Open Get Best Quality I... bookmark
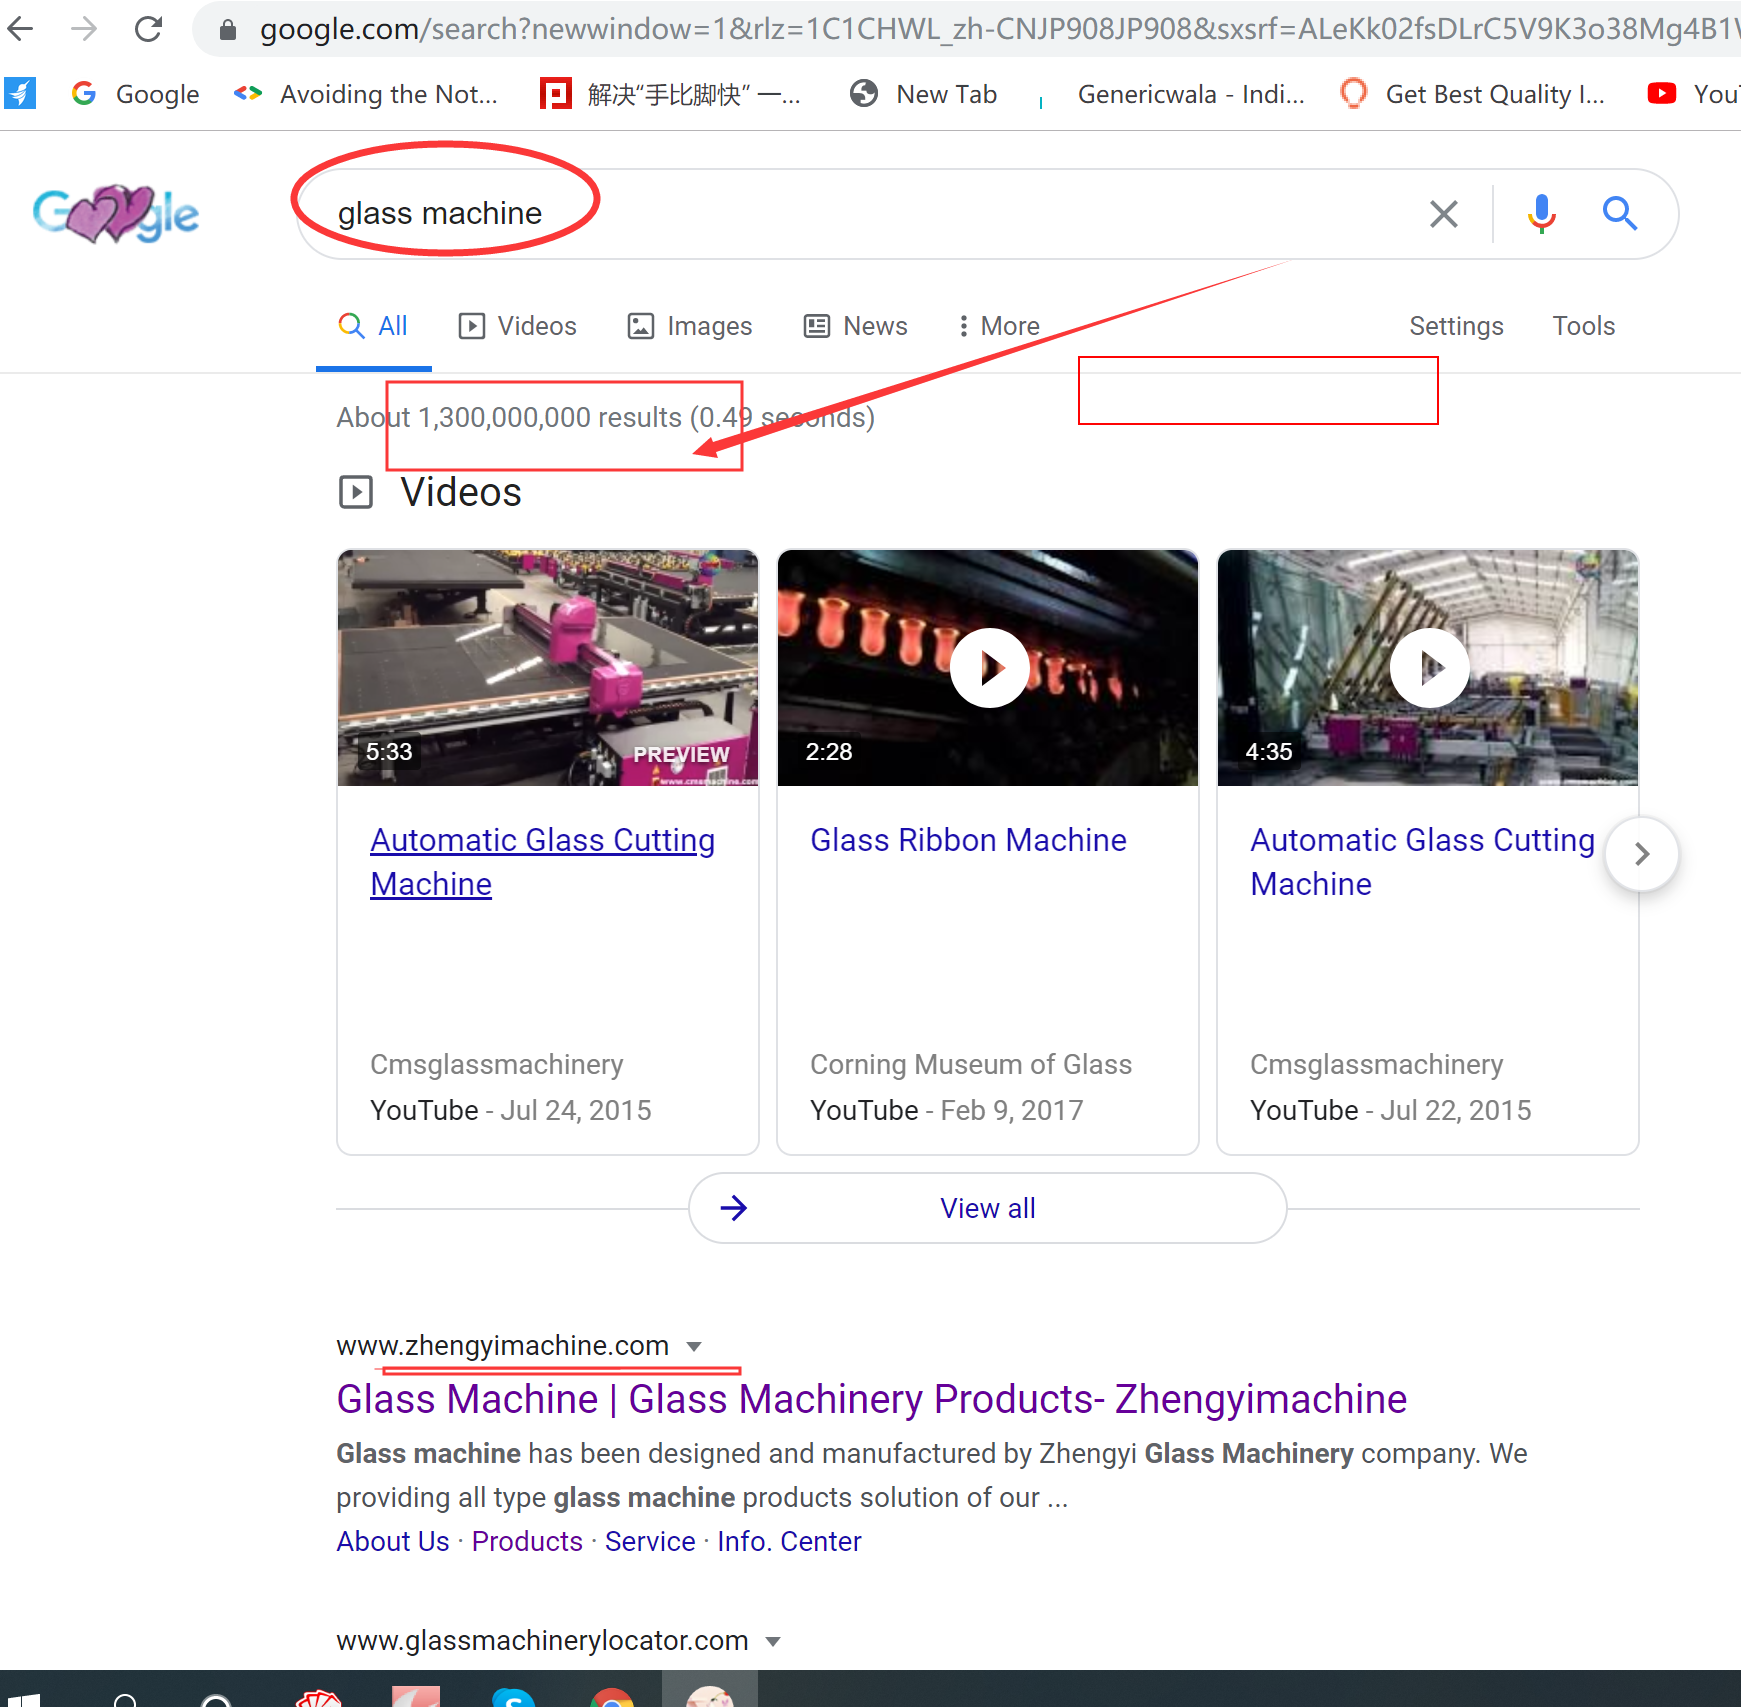The width and height of the screenshot is (1741, 1707). tap(1472, 94)
